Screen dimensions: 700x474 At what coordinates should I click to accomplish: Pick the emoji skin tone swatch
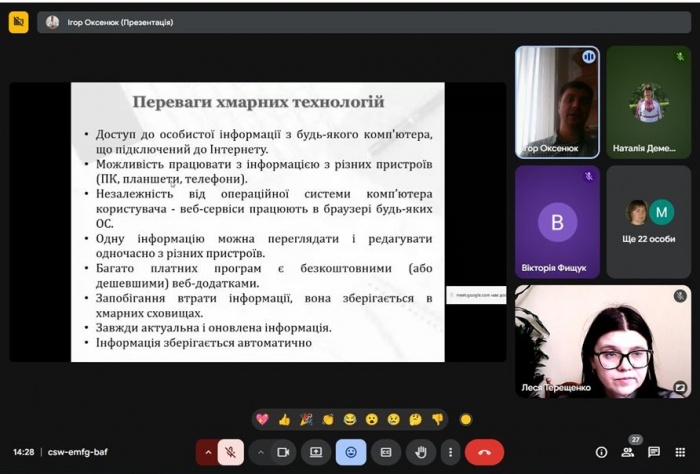(465, 419)
